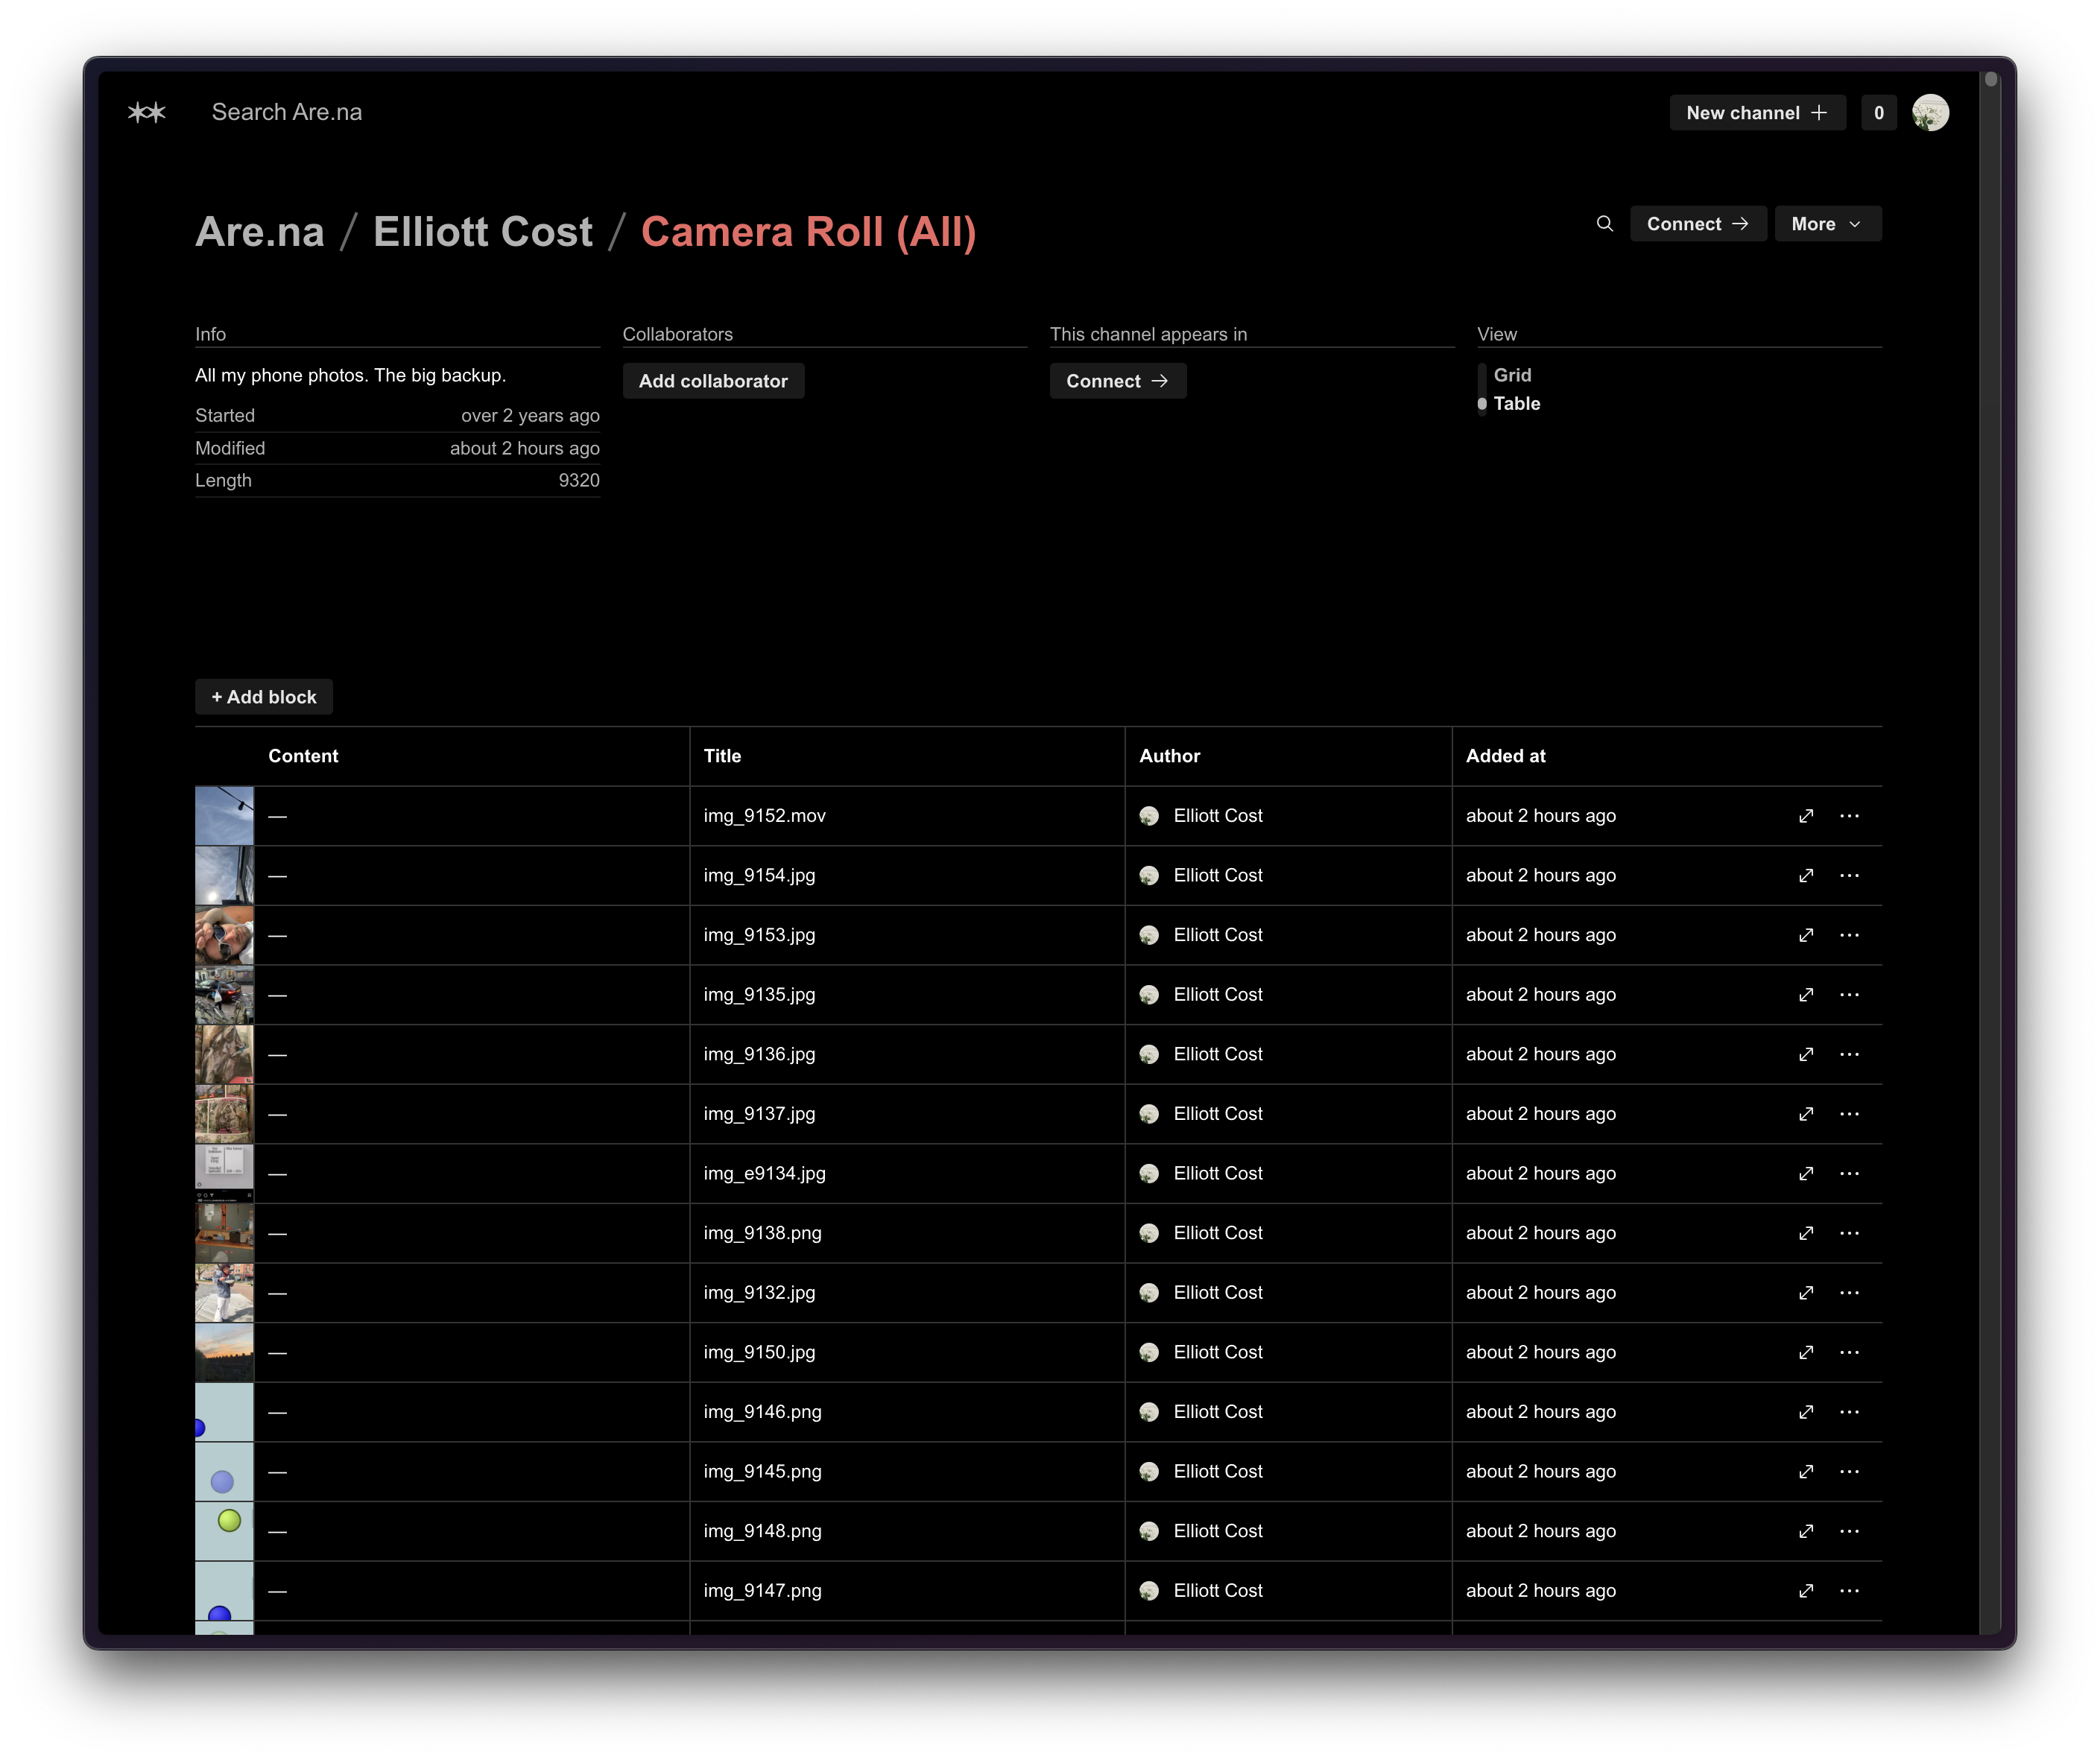Click the expand icon on img_9136.jpg row

click(1806, 1054)
